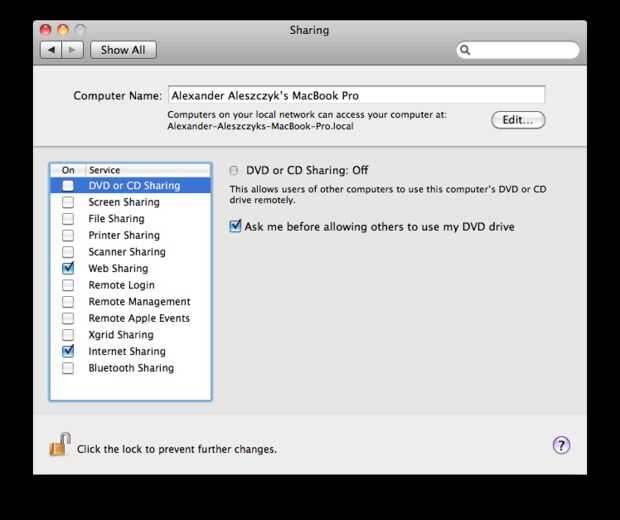
Task: Select the Screen Sharing service row
Action: tap(130, 202)
